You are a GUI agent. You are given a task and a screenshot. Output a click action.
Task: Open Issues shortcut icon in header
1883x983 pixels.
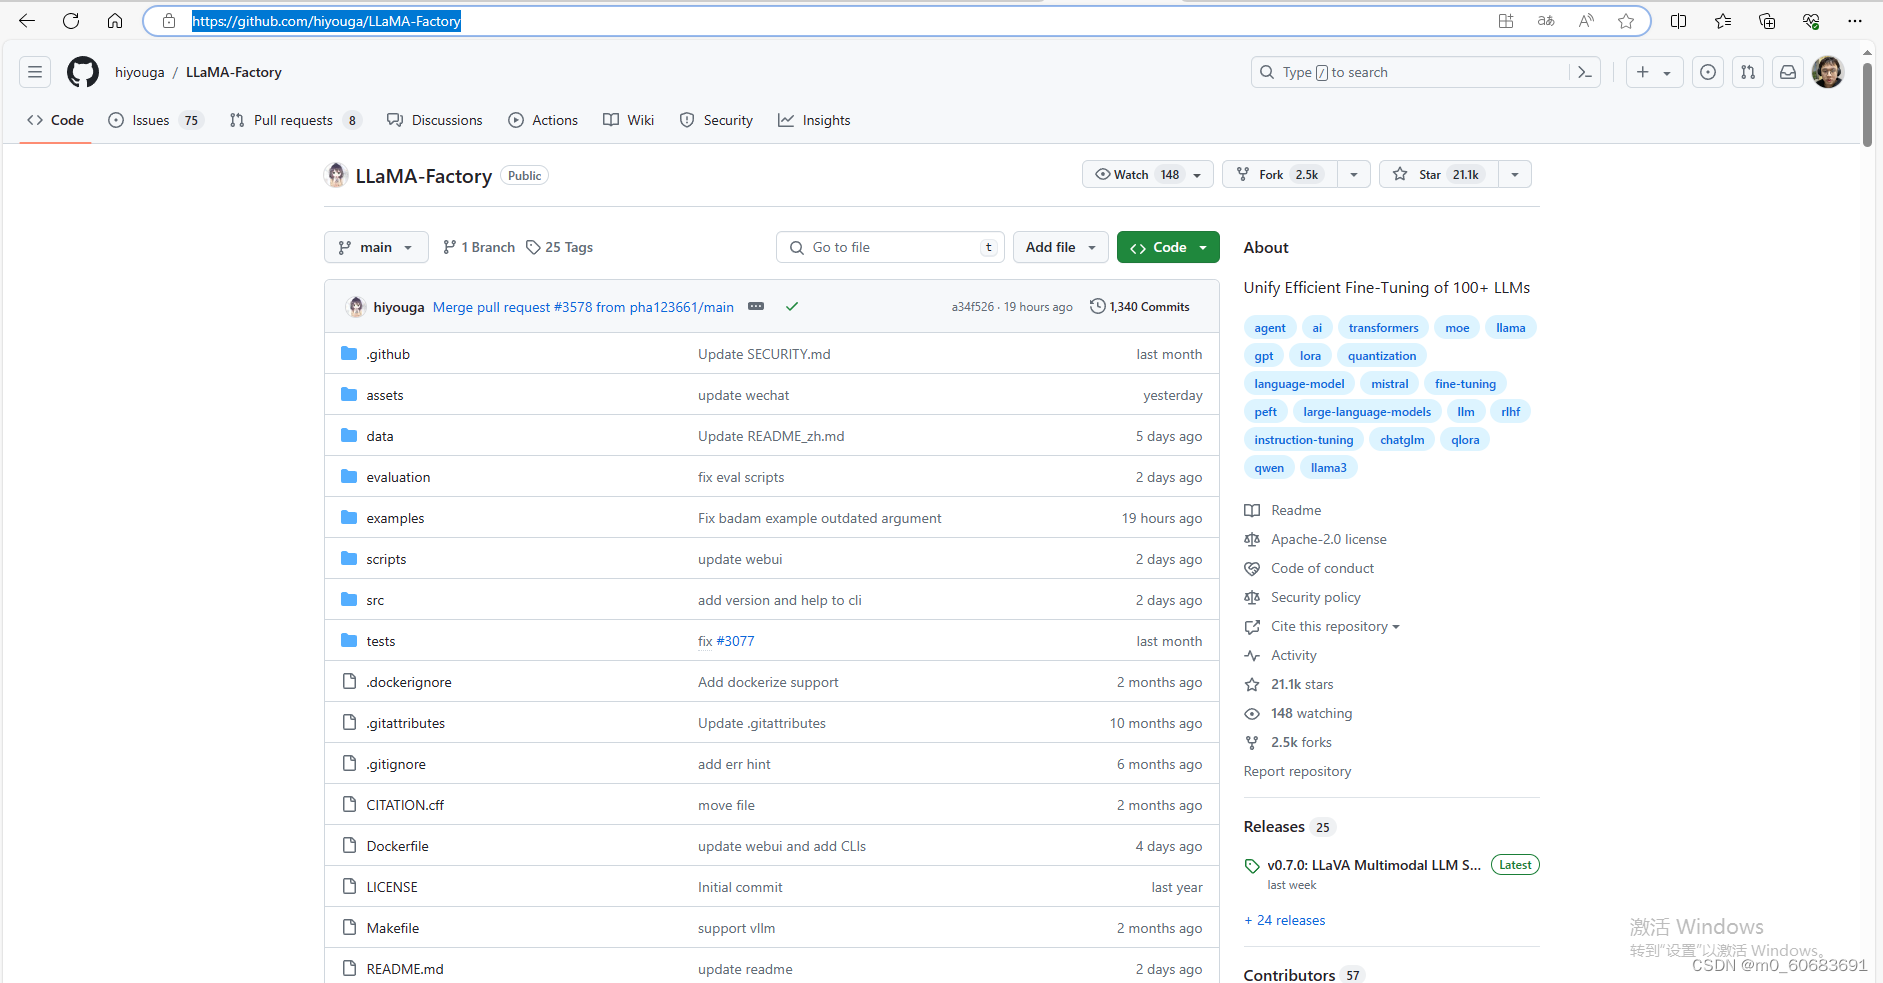[1708, 72]
